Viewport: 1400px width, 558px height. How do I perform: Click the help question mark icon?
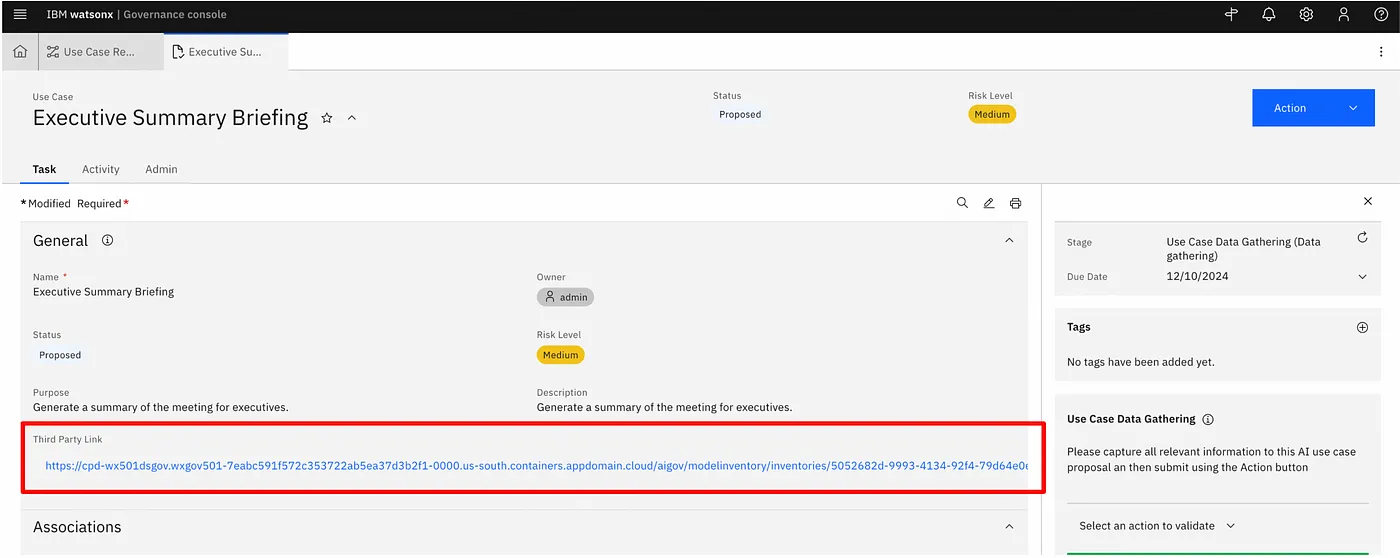(1381, 15)
